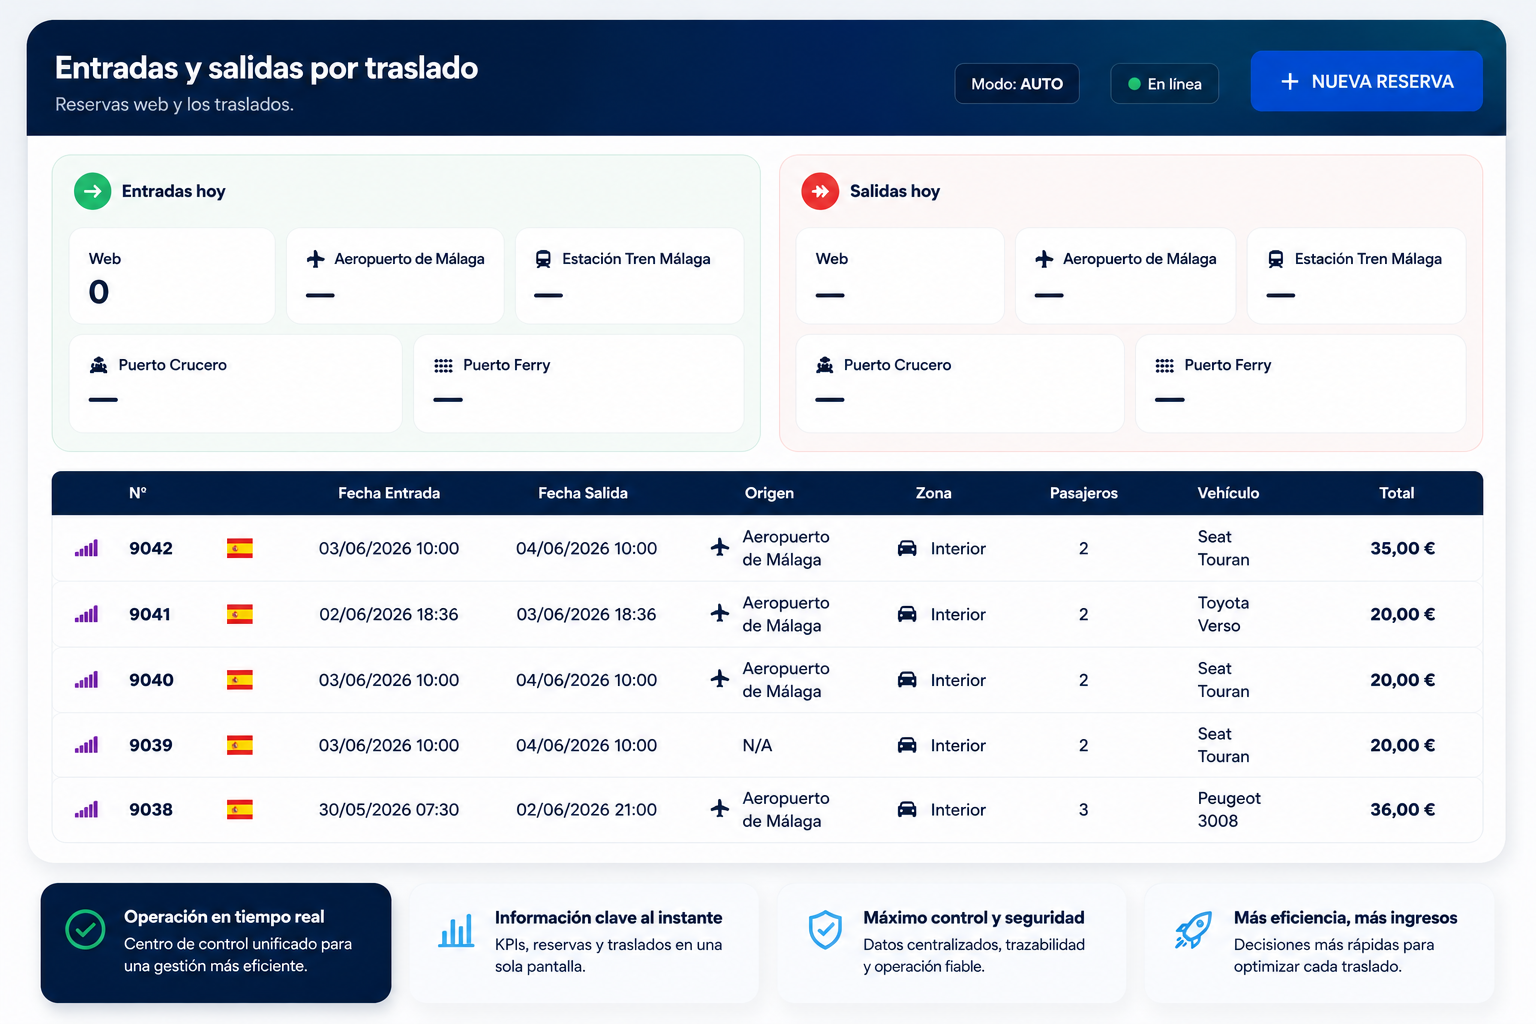Viewport: 1536px width, 1024px height.
Task: Click the 35,00 € total
Action: [1402, 548]
